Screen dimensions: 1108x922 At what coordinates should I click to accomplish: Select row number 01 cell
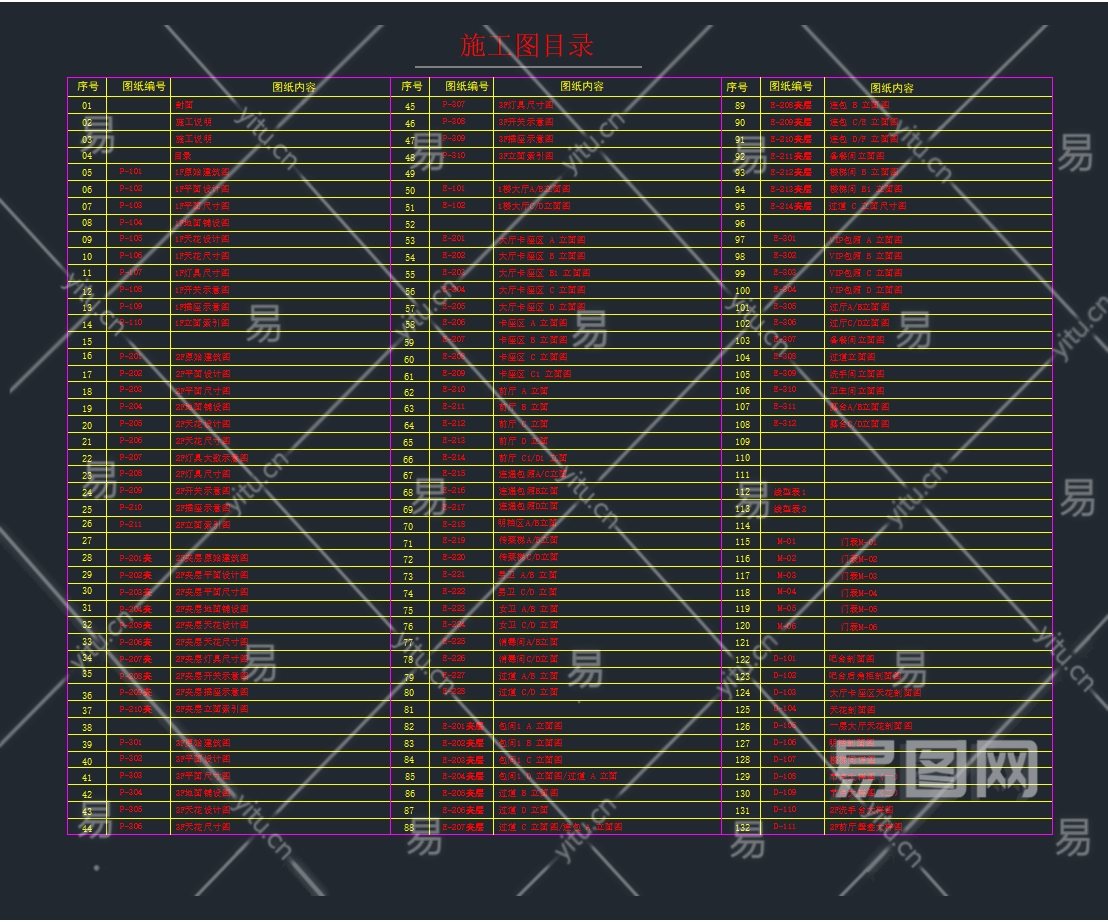coord(87,105)
